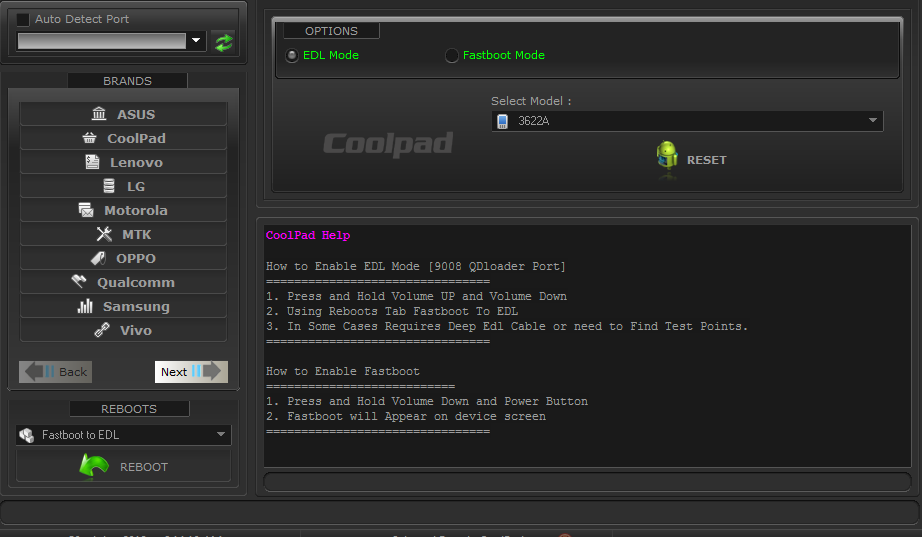Click the 'How to Enable Fastboot' text line
This screenshot has height=537, width=922.
click(343, 371)
